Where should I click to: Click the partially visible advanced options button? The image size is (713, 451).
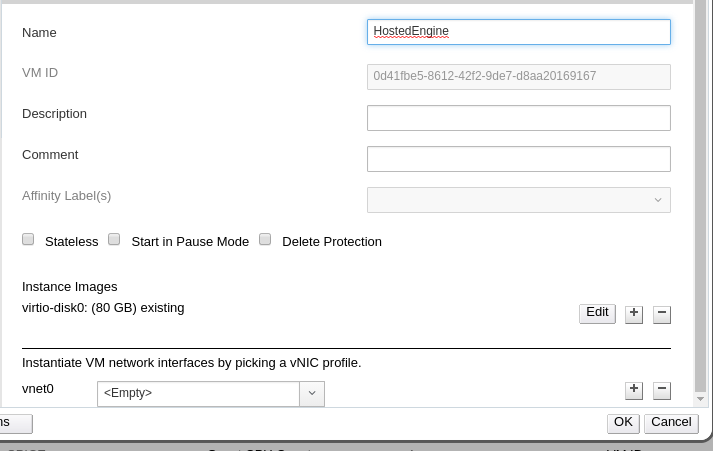(14, 423)
